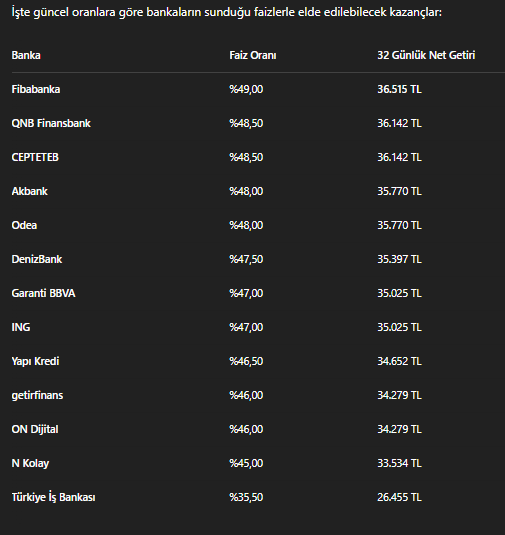Click Yapı Kredi in the list
The width and height of the screenshot is (505, 535).
tap(35, 361)
